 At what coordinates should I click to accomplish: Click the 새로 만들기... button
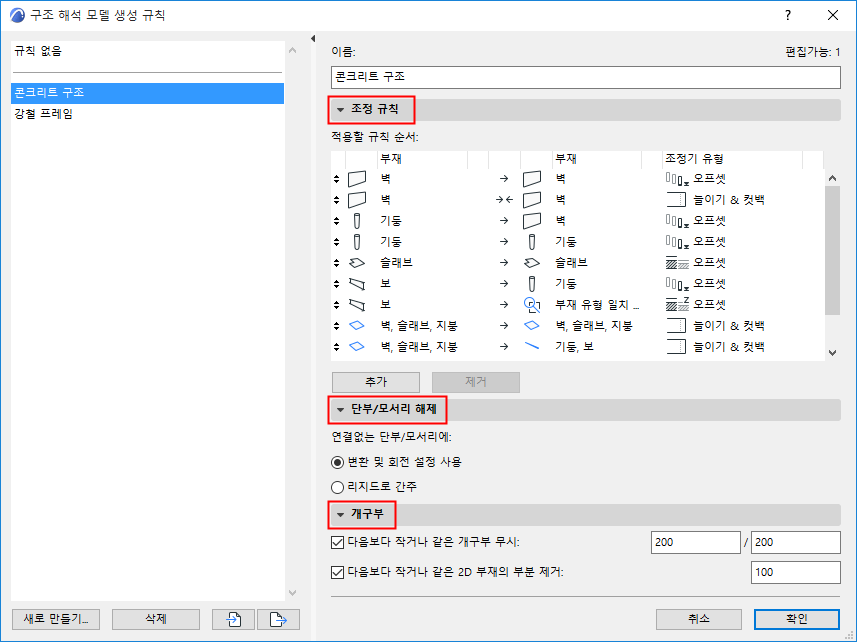56,619
